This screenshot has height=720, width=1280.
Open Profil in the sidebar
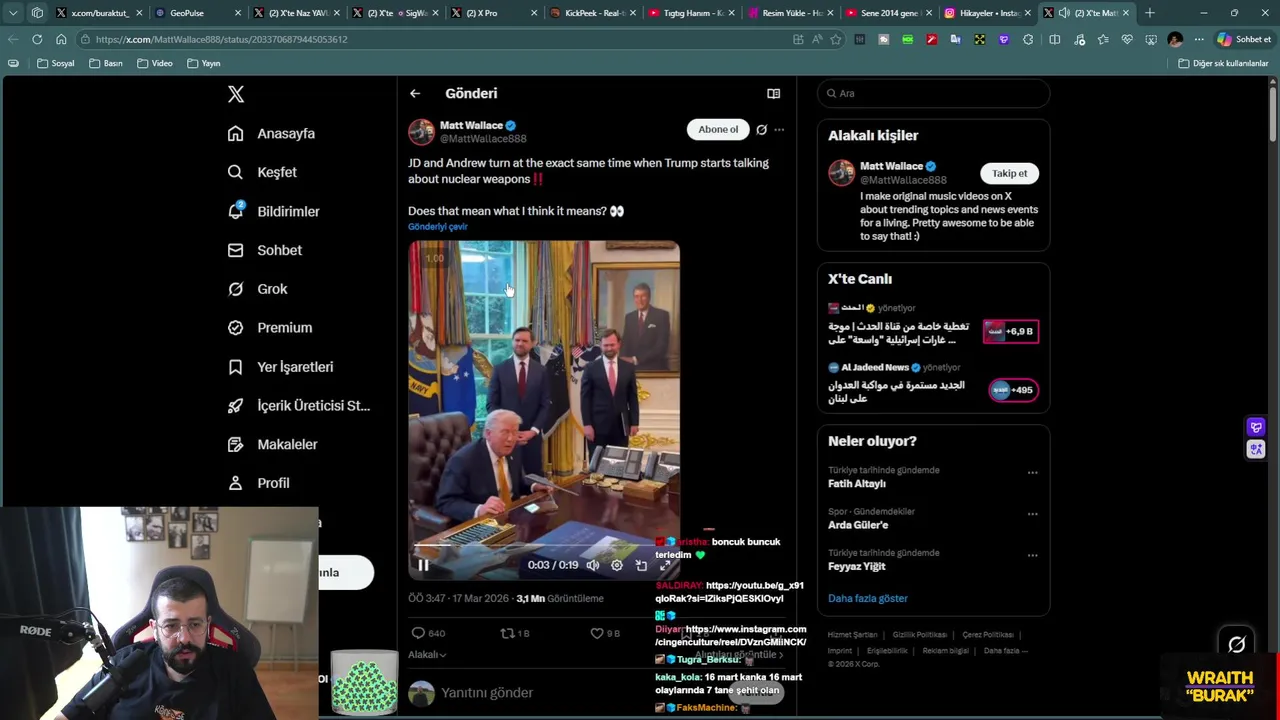[259, 483]
